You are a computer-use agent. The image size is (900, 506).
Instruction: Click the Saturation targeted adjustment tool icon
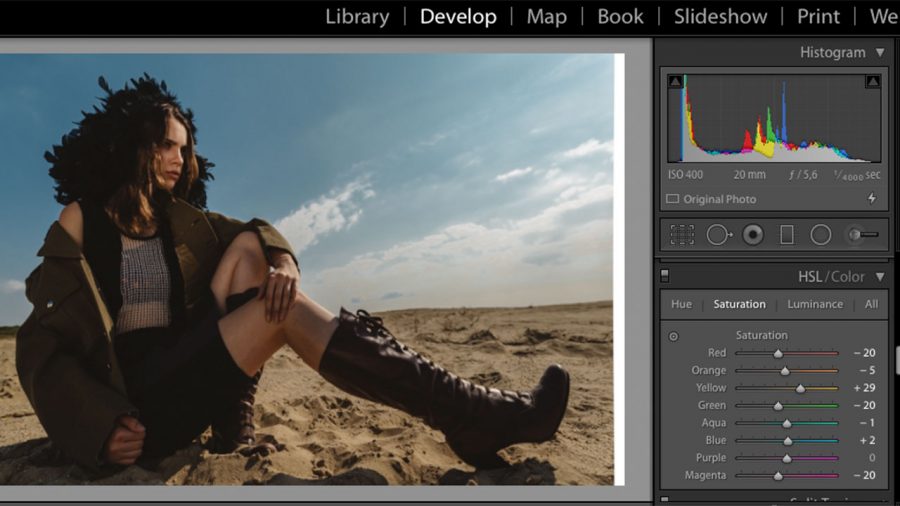pyautogui.click(x=673, y=336)
